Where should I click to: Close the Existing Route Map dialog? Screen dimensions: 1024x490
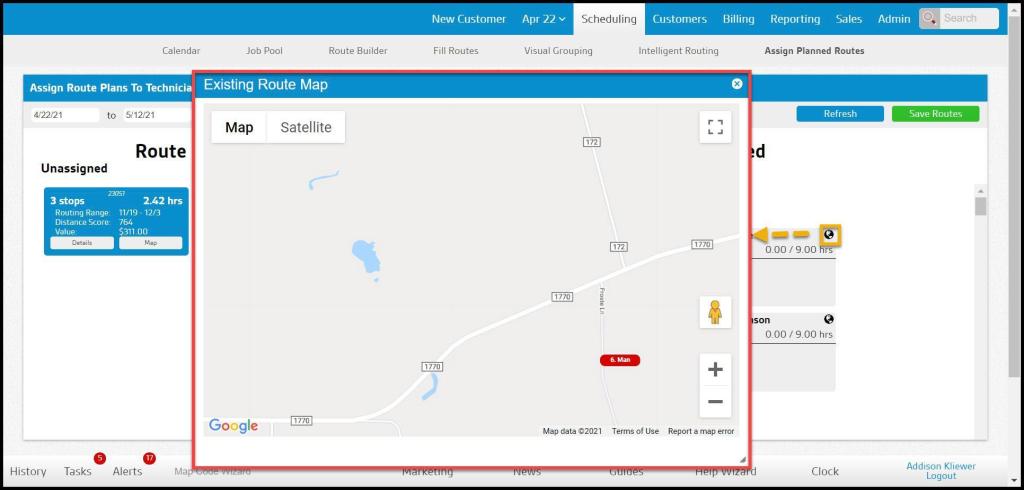tap(737, 84)
